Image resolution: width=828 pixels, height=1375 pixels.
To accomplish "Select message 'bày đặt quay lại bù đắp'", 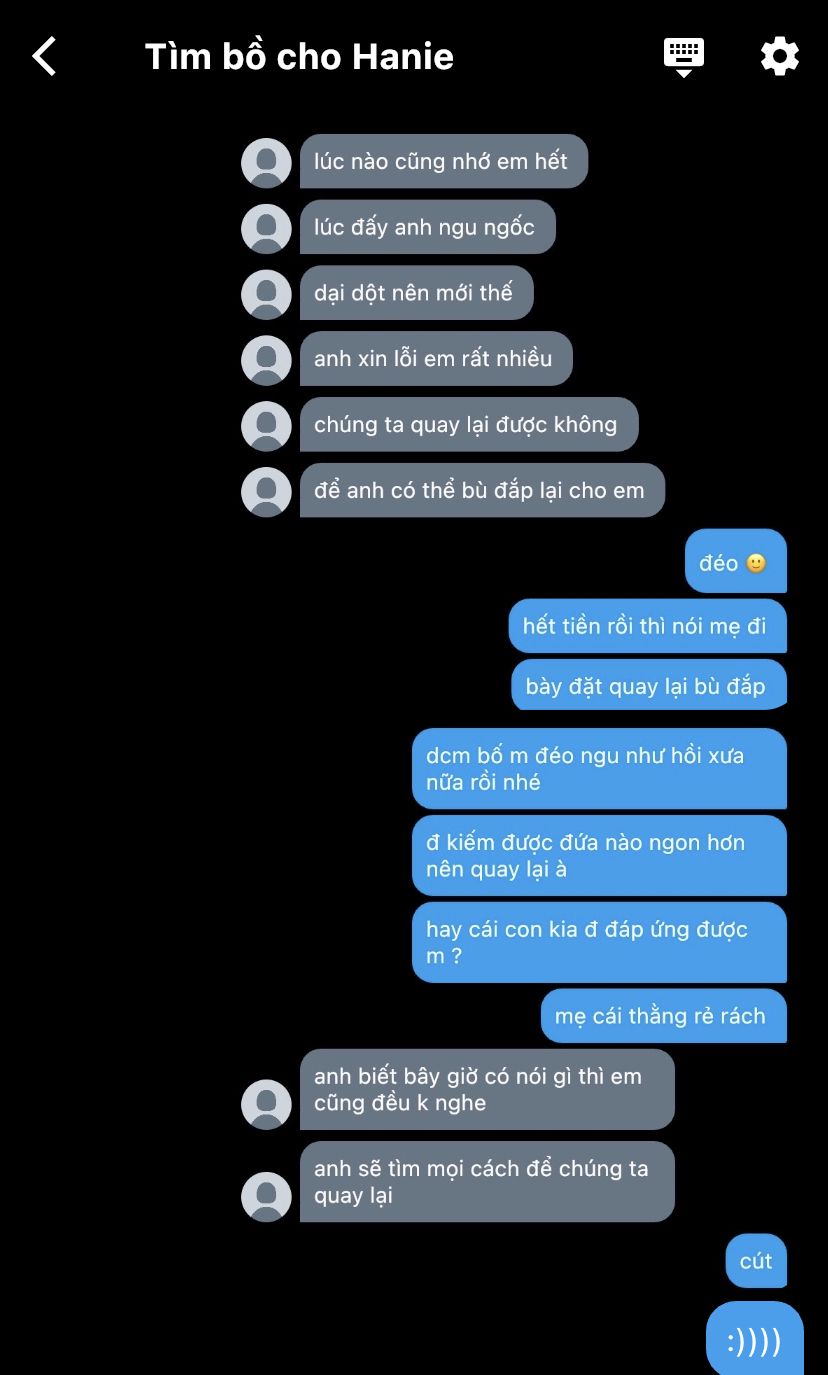I will click(650, 686).
